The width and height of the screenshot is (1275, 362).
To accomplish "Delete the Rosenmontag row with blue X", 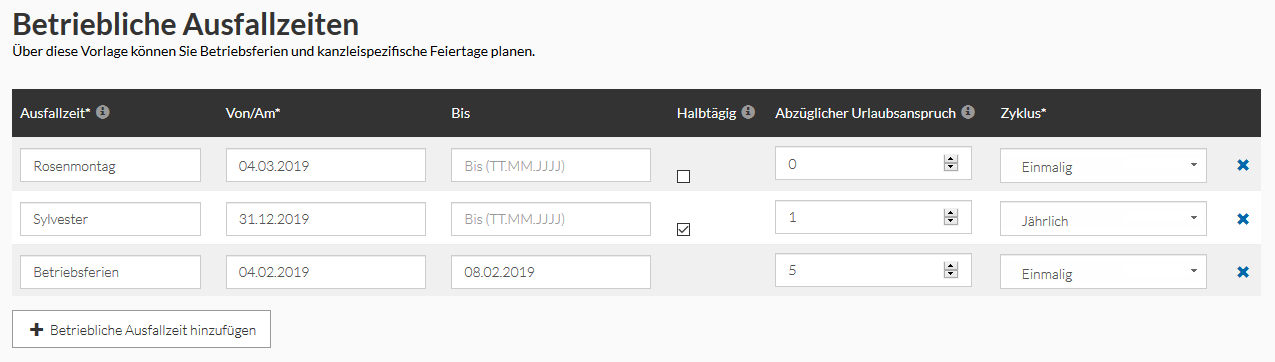I will (1243, 165).
